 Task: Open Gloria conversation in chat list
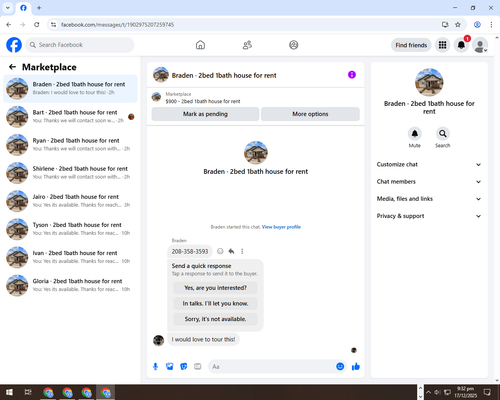[x=70, y=285]
